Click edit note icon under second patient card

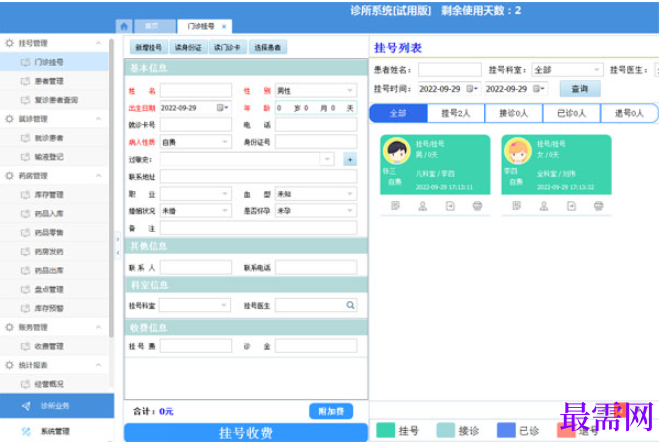pyautogui.click(x=516, y=206)
